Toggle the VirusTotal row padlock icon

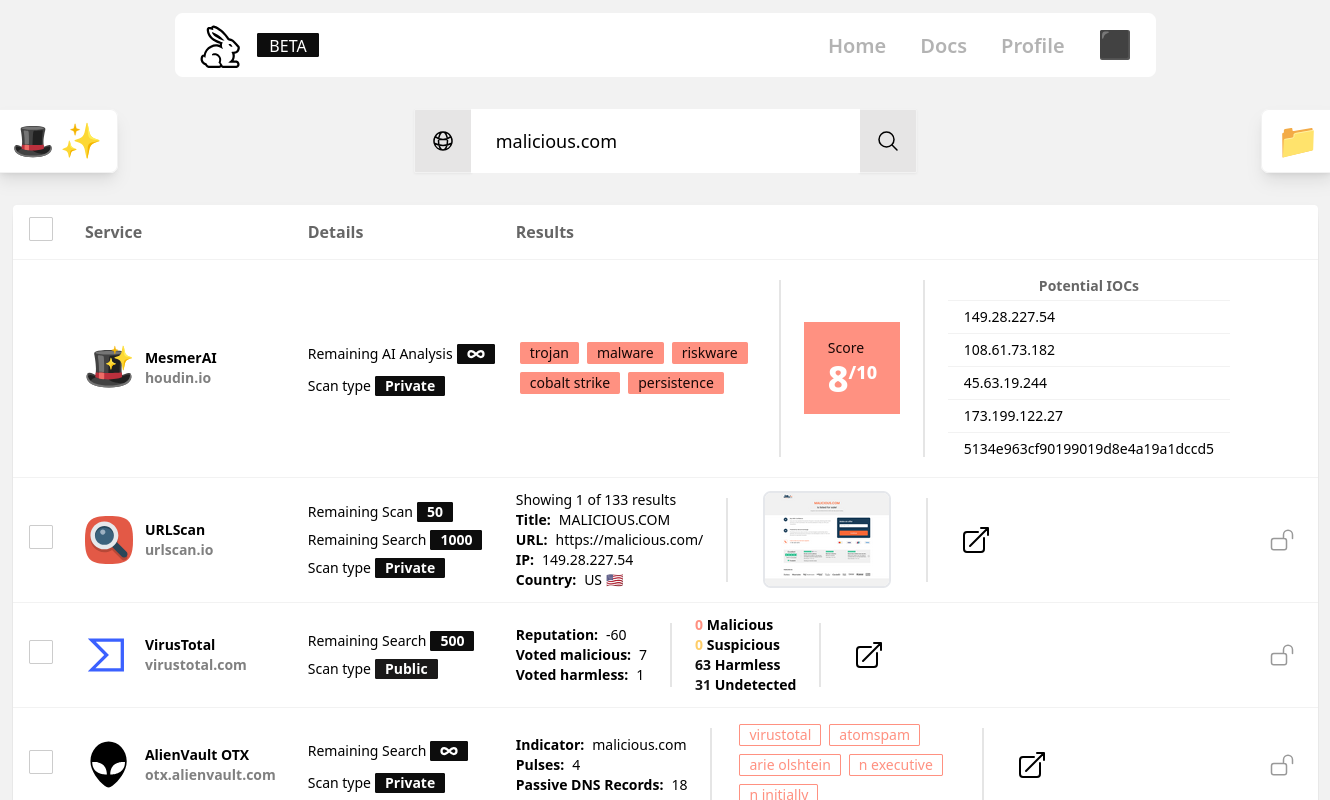(1282, 655)
